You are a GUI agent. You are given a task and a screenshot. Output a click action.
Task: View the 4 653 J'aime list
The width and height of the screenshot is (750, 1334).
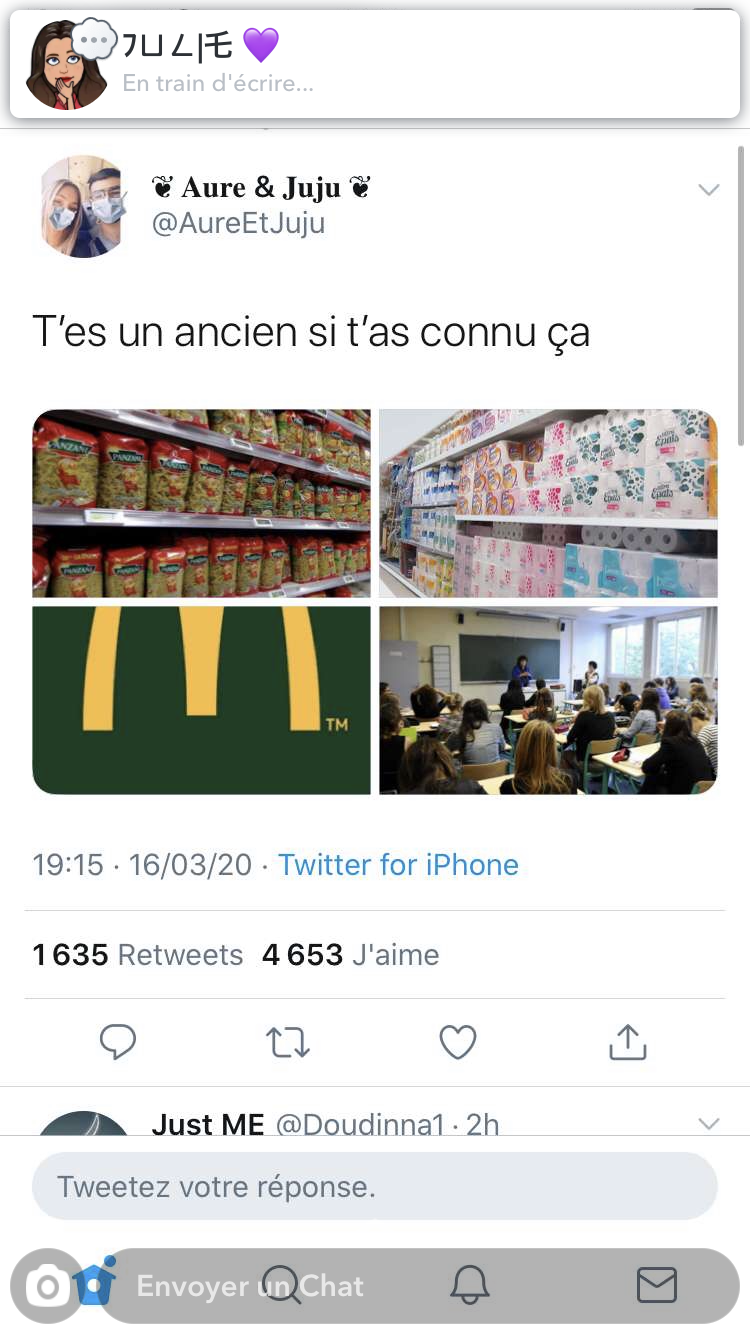click(x=350, y=955)
